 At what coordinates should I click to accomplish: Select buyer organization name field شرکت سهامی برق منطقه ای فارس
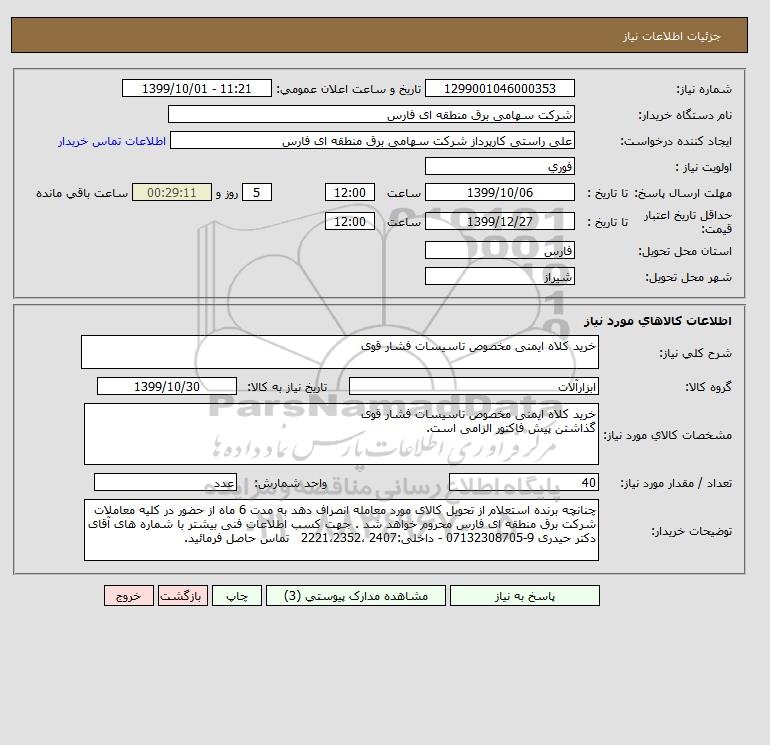click(x=371, y=114)
